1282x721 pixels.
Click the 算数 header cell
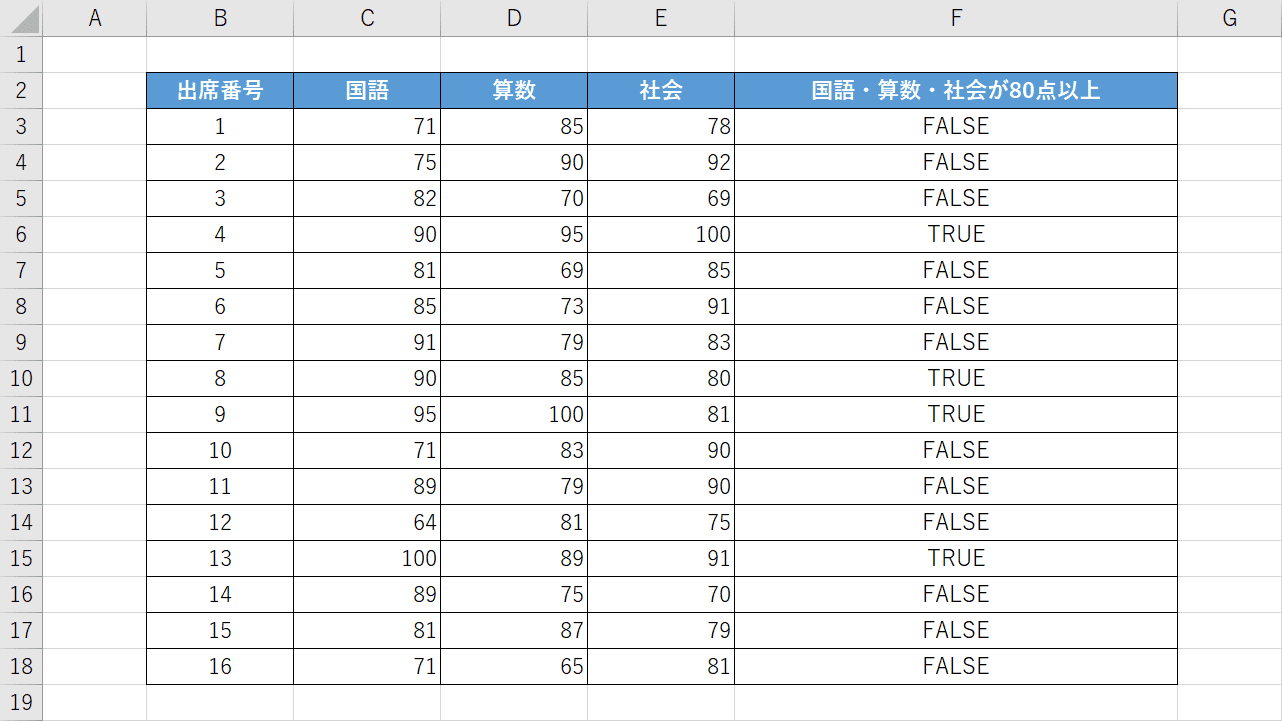tap(514, 90)
